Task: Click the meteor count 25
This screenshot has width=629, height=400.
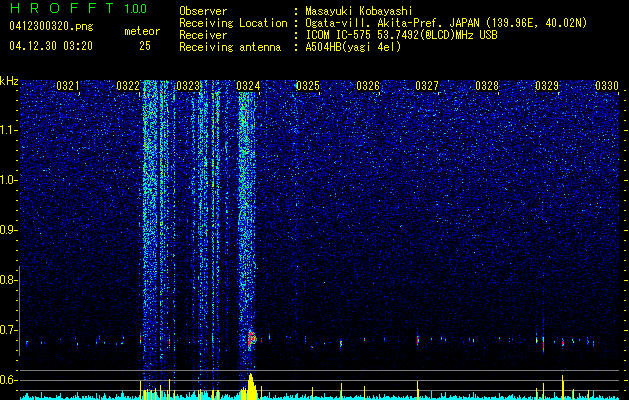Action: (x=145, y=46)
